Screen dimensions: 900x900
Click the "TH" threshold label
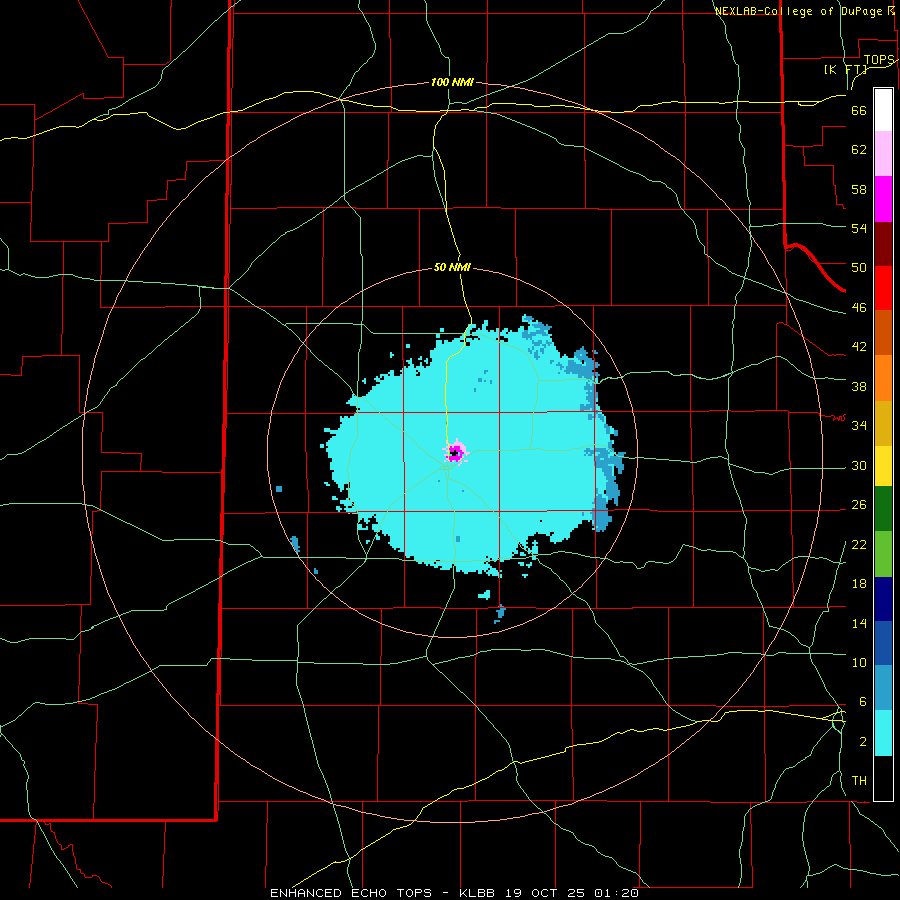[x=859, y=780]
